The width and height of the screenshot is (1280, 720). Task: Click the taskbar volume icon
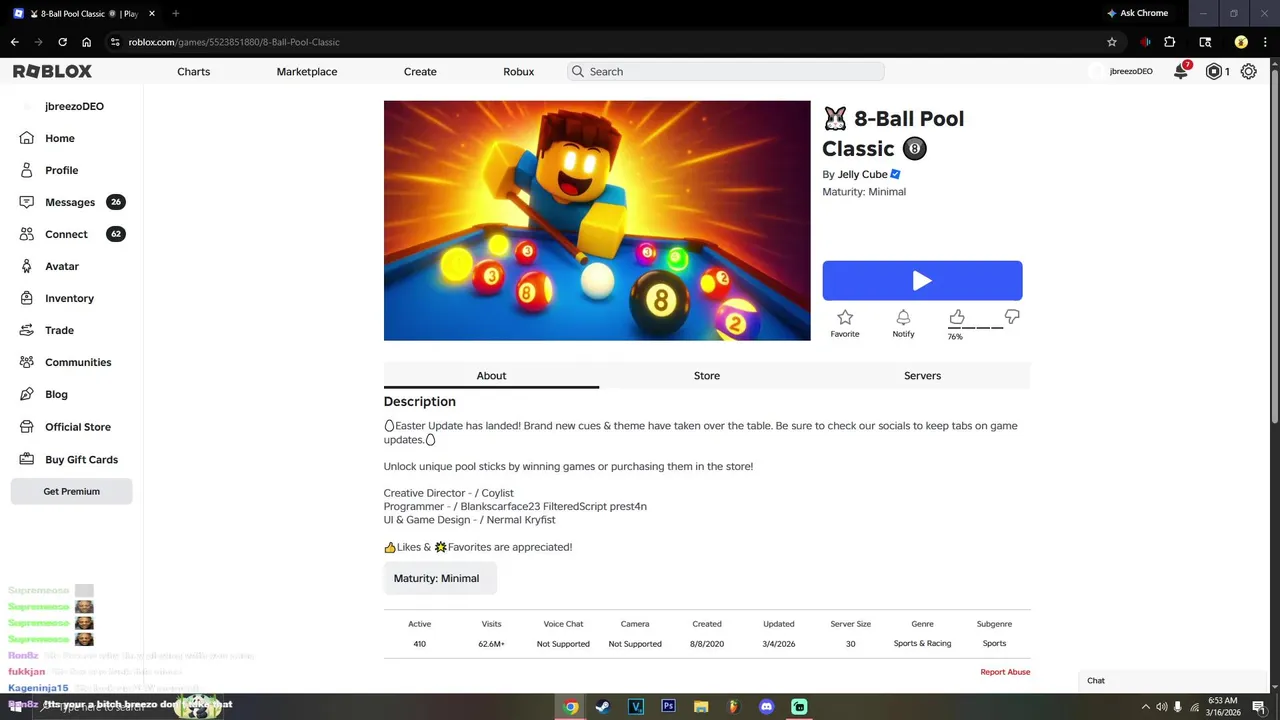click(x=1161, y=706)
